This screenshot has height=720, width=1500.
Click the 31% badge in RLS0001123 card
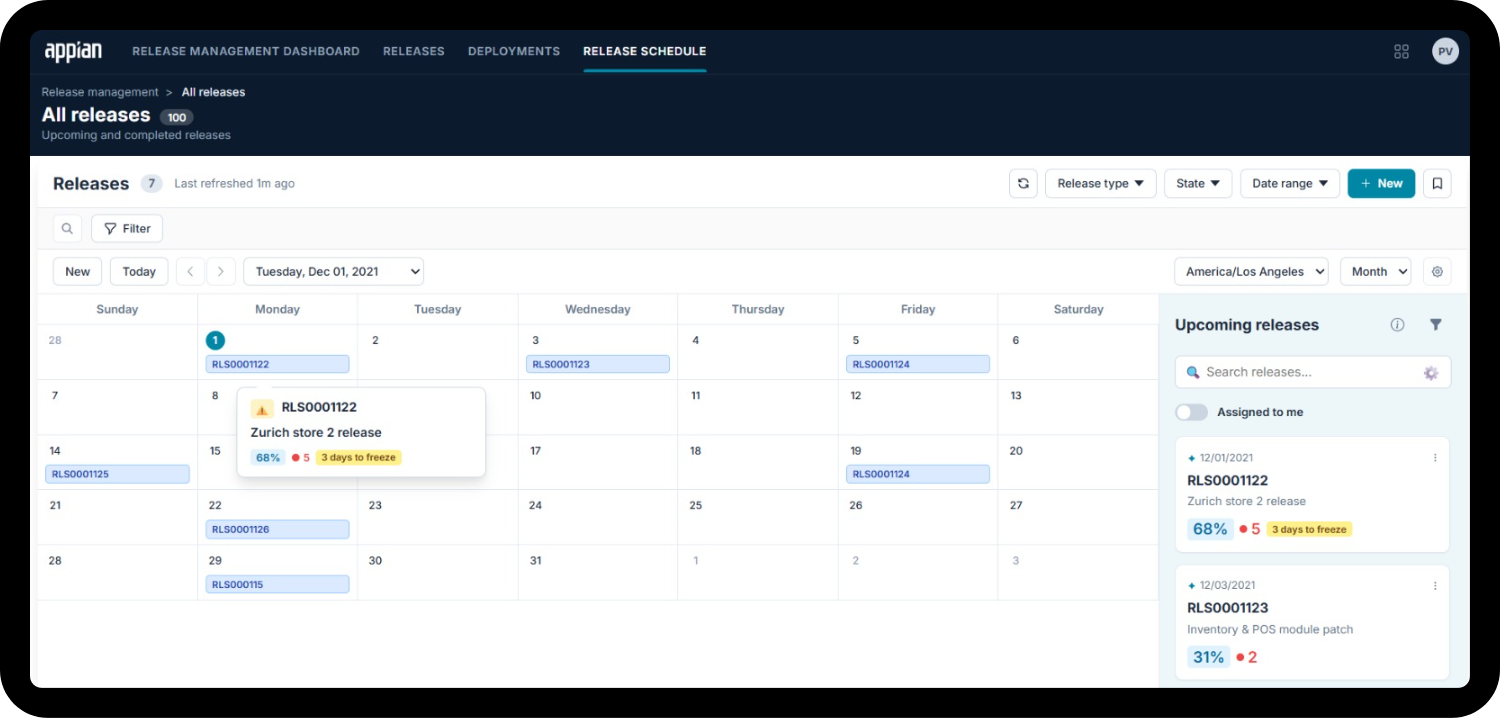(1208, 657)
